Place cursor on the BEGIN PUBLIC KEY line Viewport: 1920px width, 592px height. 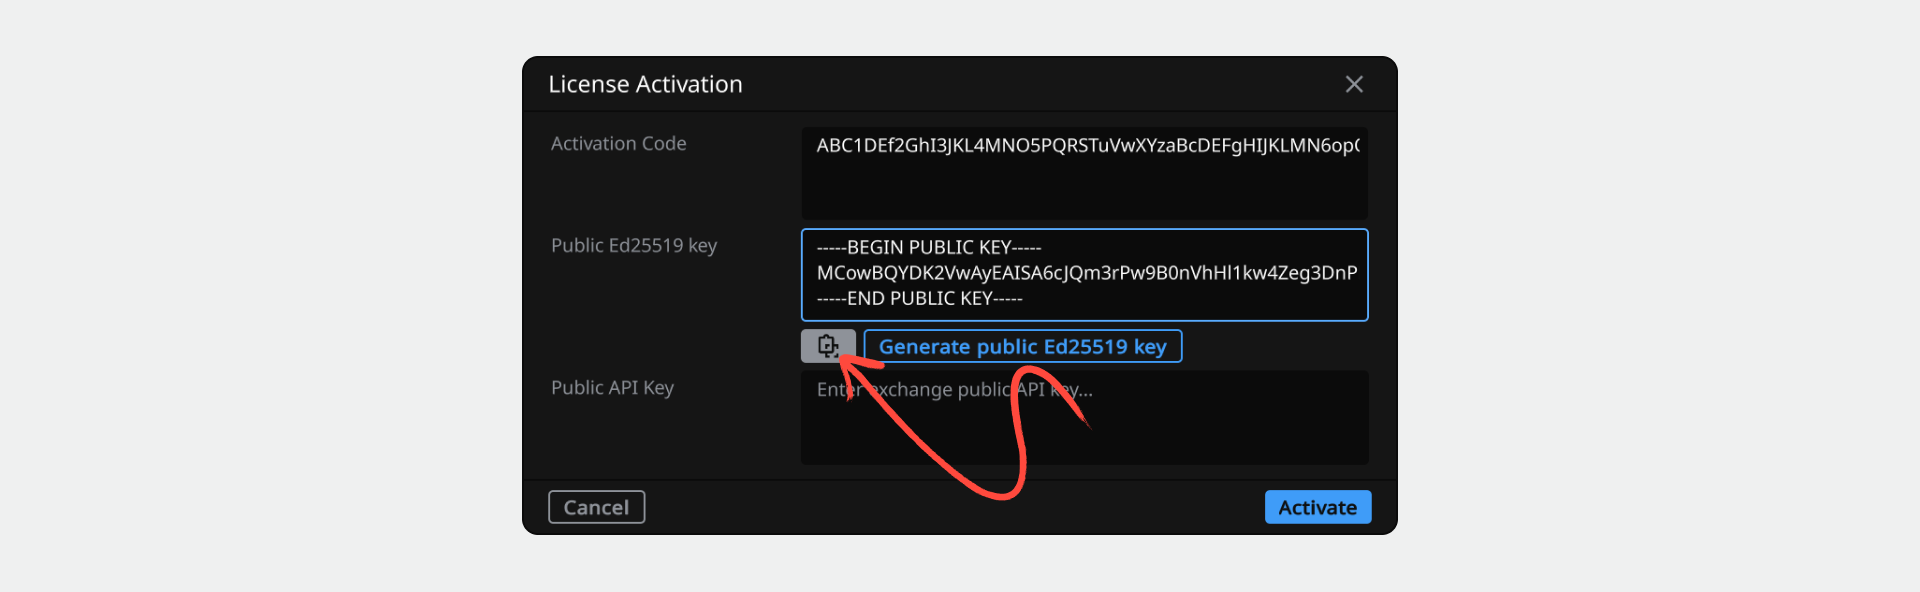(929, 247)
